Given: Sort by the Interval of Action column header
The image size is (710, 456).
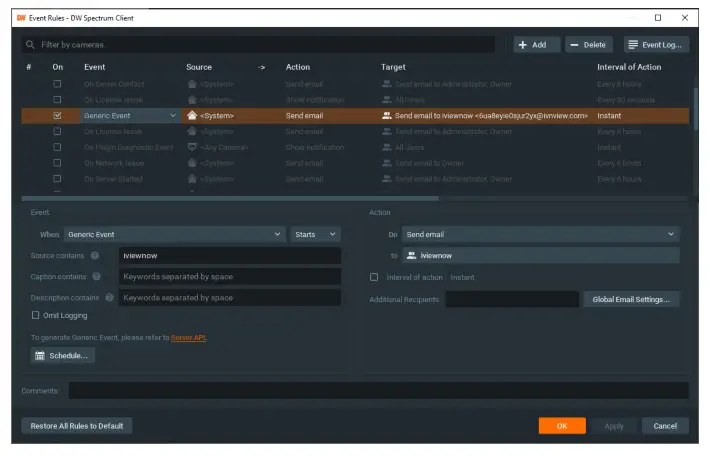Looking at the screenshot, I should [x=629, y=67].
